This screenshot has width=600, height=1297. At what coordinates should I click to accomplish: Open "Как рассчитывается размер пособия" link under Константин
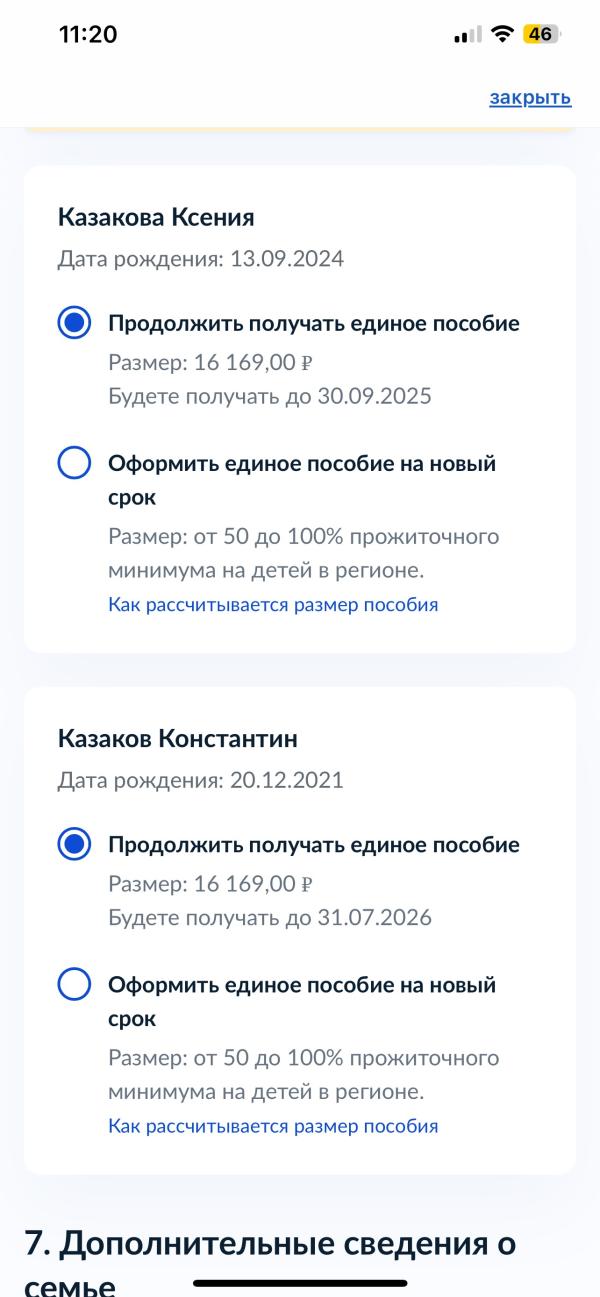point(273,1126)
